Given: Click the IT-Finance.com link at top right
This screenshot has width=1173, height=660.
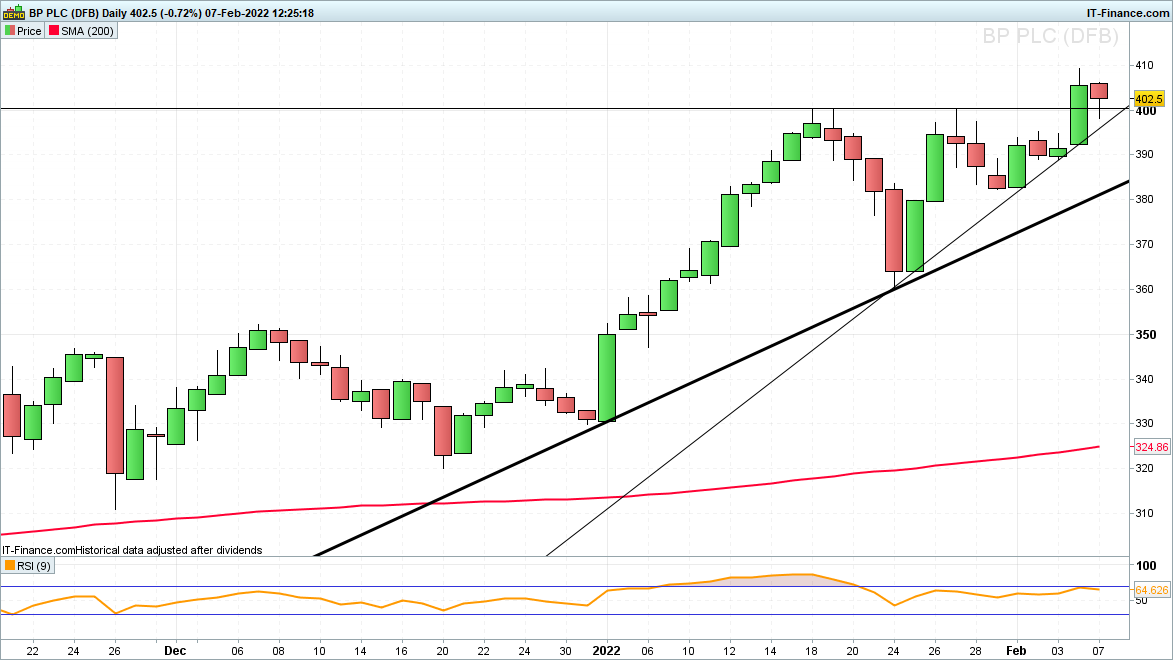Looking at the screenshot, I should 1127,13.
